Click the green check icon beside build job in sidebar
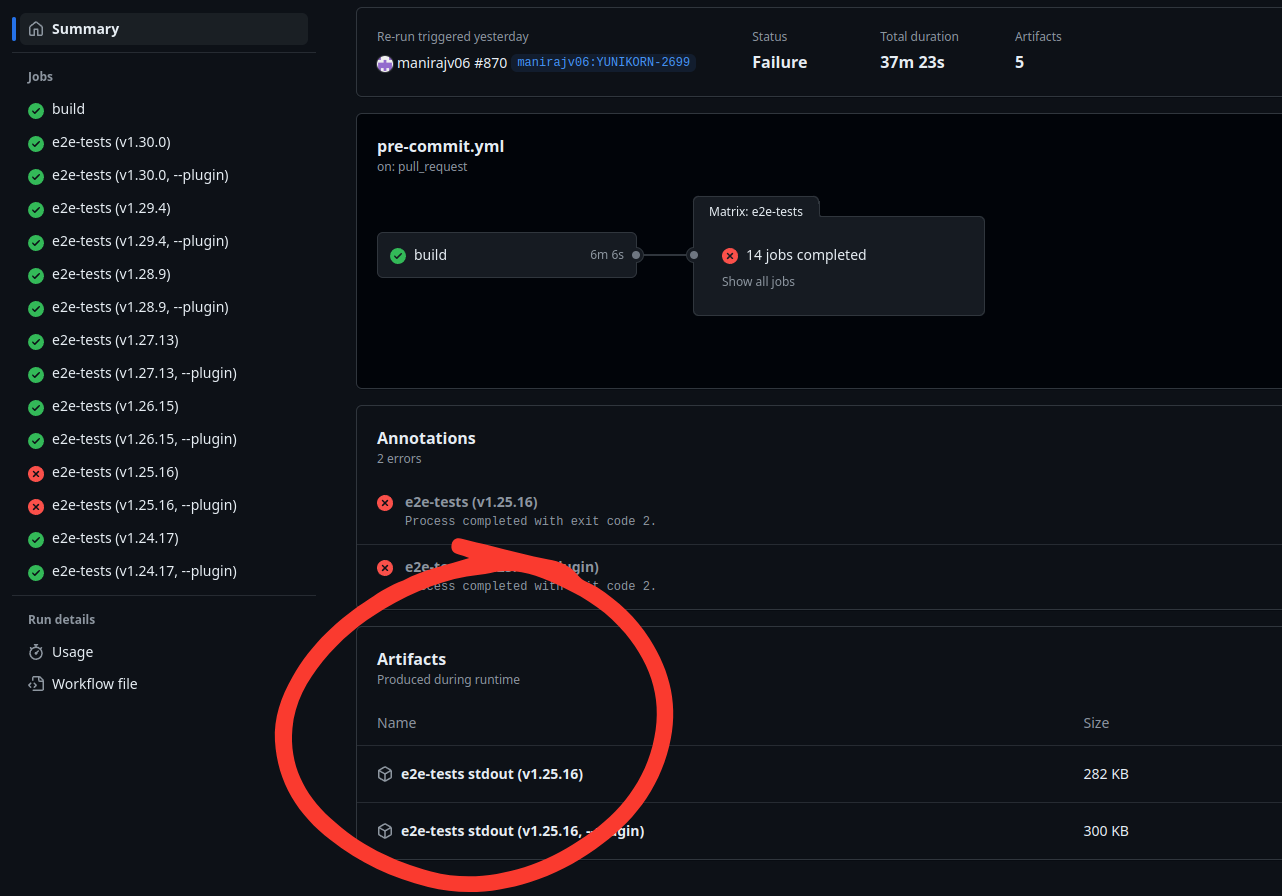Image resolution: width=1282 pixels, height=896 pixels. pyautogui.click(x=36, y=110)
